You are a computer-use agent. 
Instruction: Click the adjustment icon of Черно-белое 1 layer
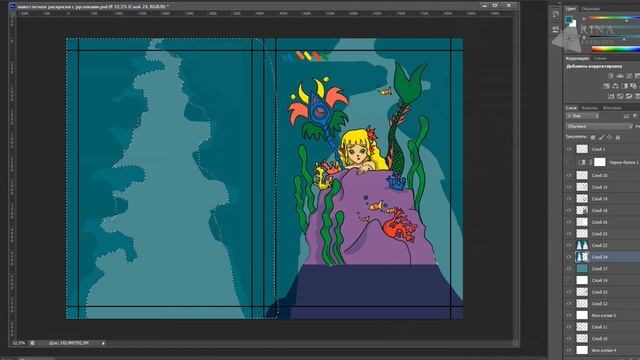(x=582, y=162)
